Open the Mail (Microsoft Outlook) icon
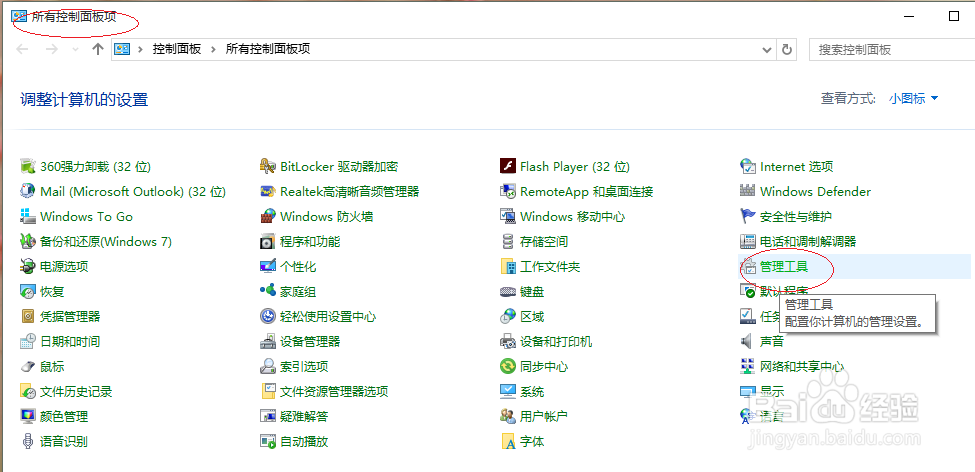This screenshot has height=472, width=975. (28, 192)
